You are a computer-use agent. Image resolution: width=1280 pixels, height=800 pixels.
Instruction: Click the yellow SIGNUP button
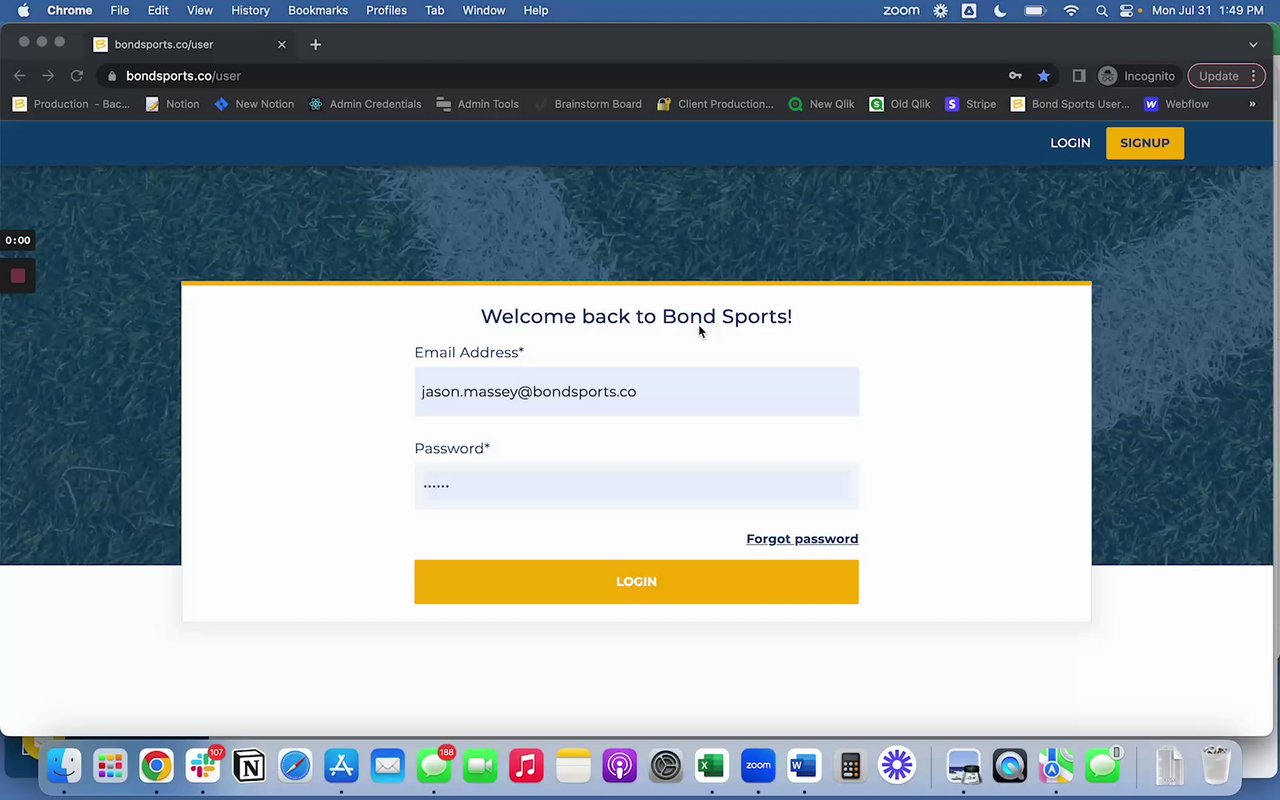tap(1145, 143)
